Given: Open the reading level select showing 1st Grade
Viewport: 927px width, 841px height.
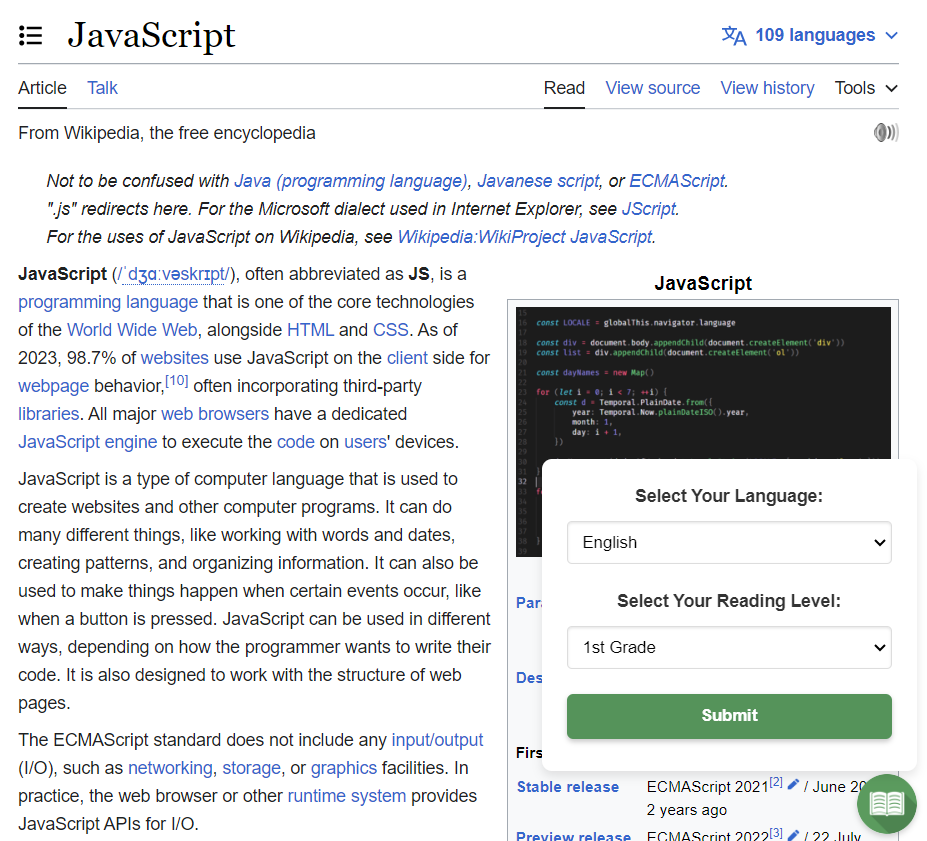Looking at the screenshot, I should coord(729,648).
